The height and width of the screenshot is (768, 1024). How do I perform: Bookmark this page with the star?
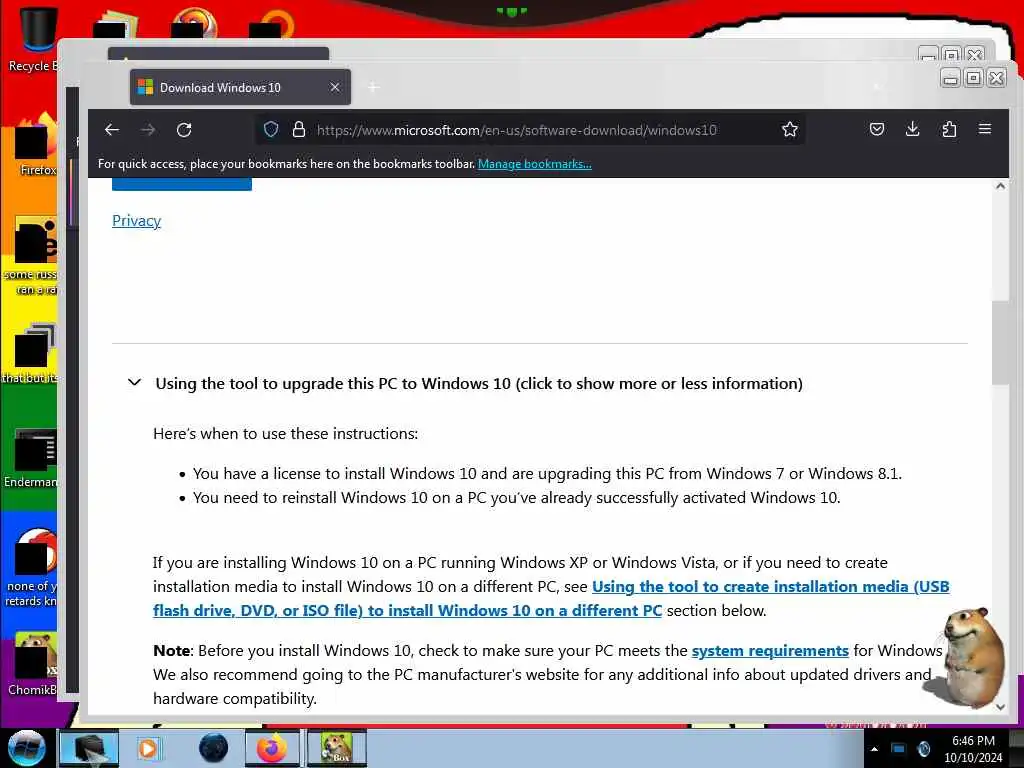click(790, 129)
